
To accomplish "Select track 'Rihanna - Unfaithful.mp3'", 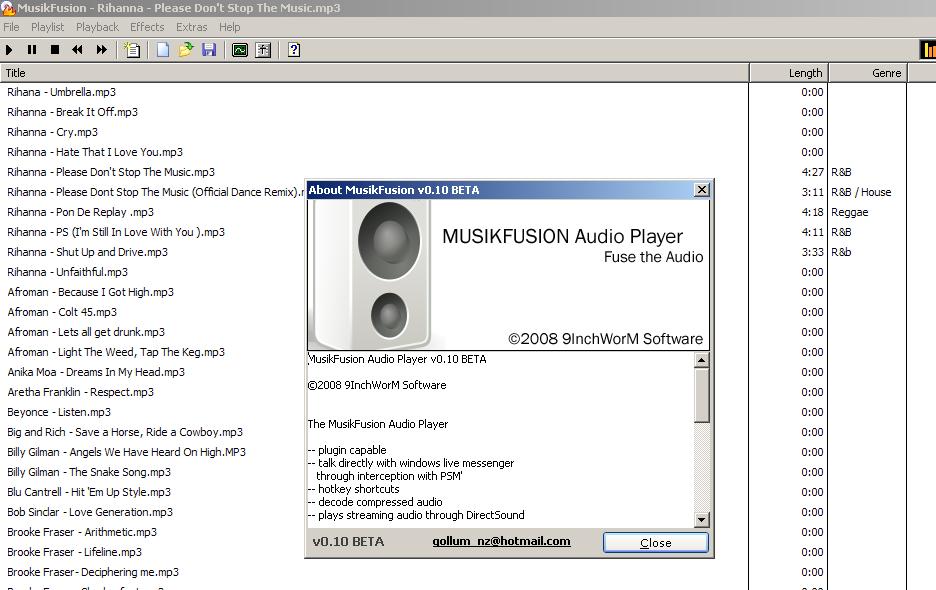I will [67, 272].
